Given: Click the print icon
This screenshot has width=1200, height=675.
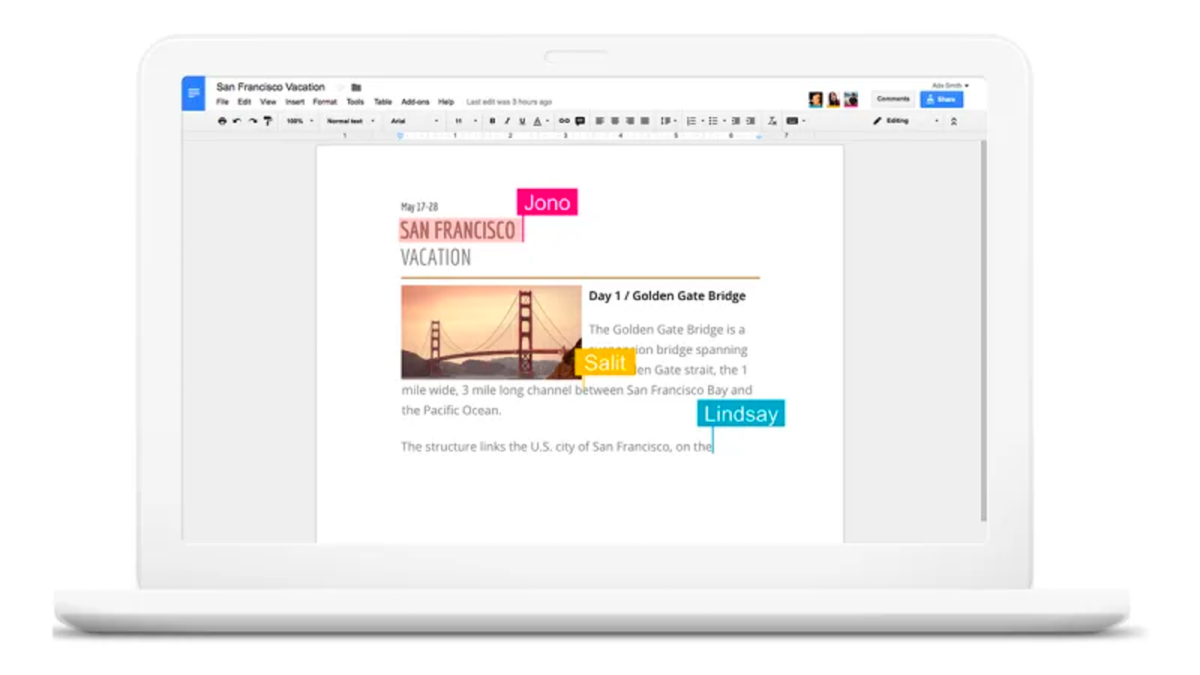Looking at the screenshot, I should (222, 121).
